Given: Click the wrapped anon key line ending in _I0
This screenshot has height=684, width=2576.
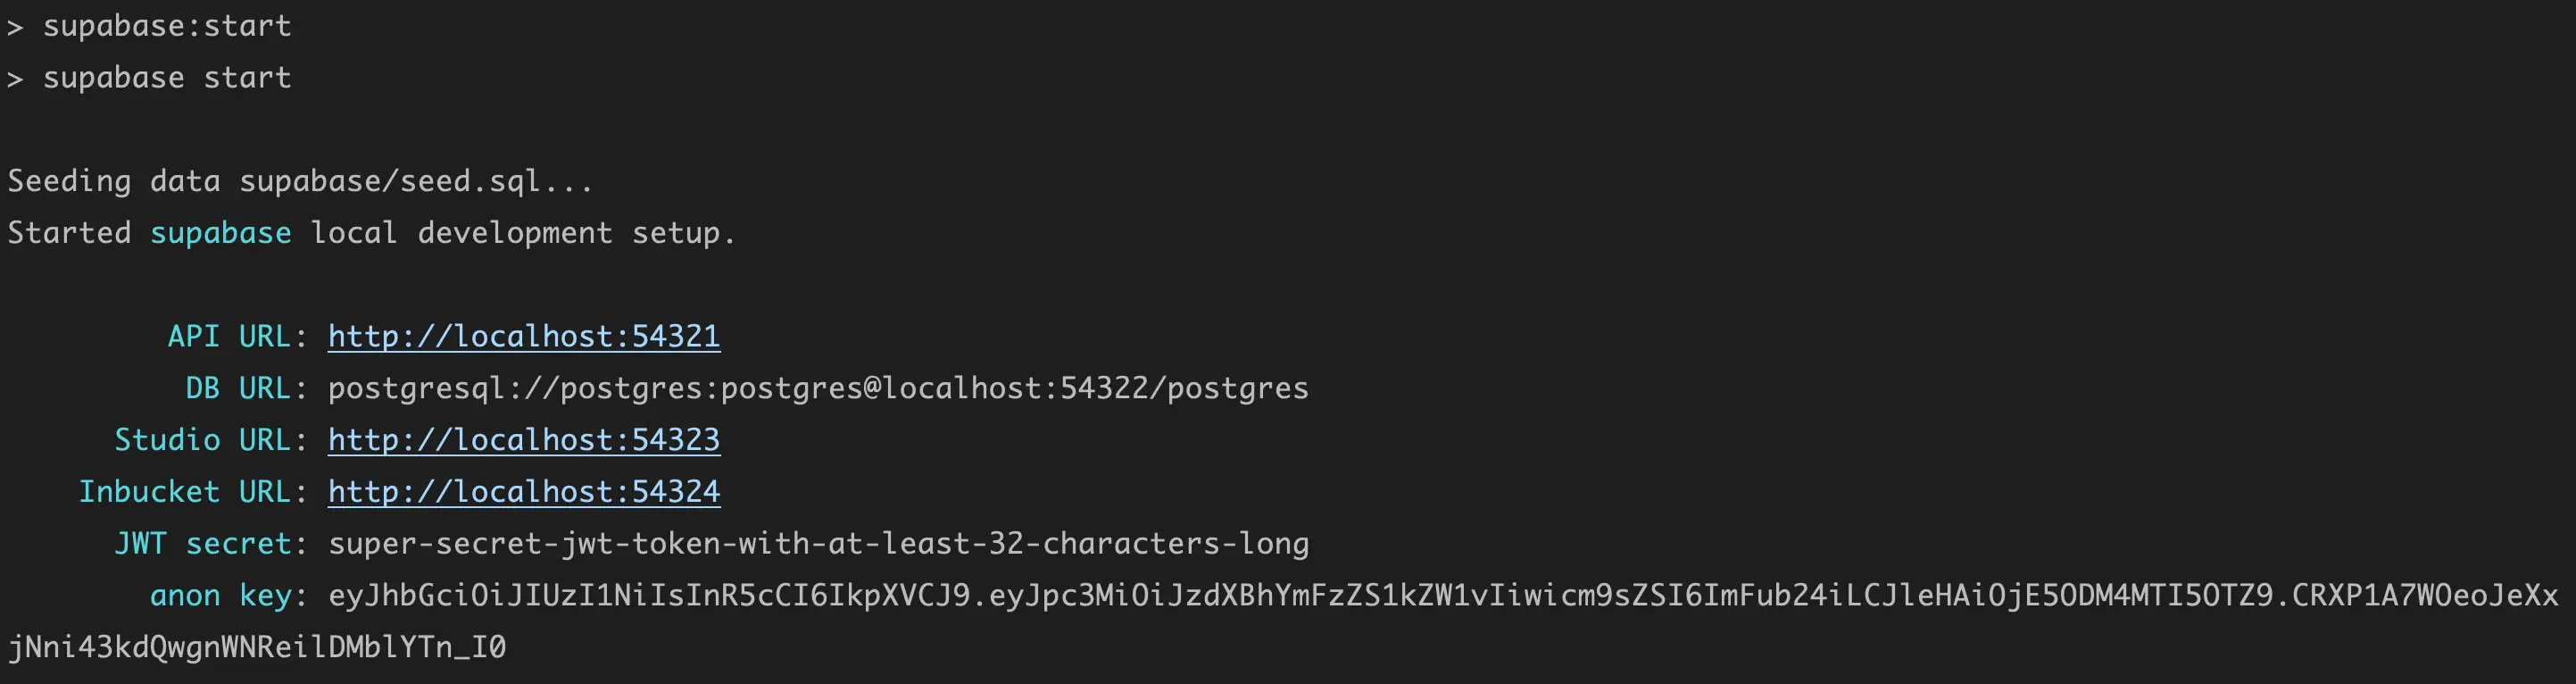Looking at the screenshot, I should pyautogui.click(x=256, y=648).
